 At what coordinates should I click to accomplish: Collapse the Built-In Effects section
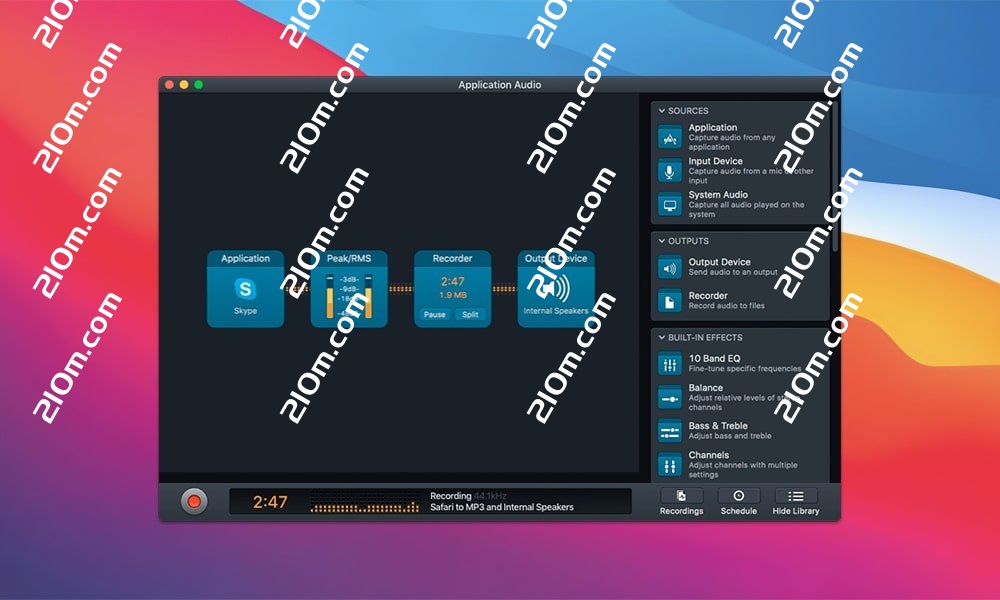[x=662, y=338]
